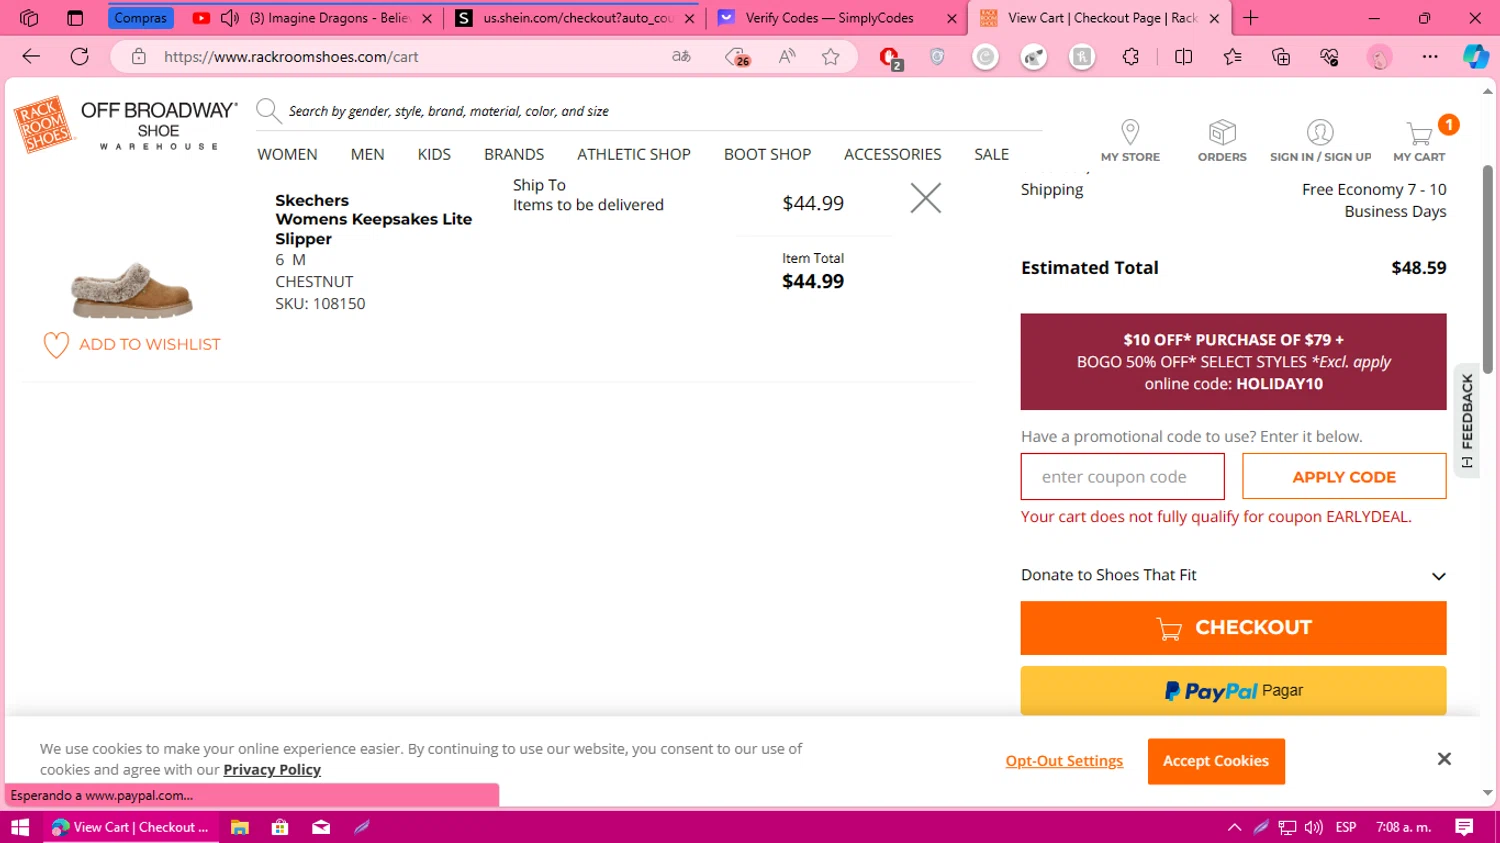Viewport: 1500px width, 843px height.
Task: Open the ACCESSORIES menu
Action: 892,154
